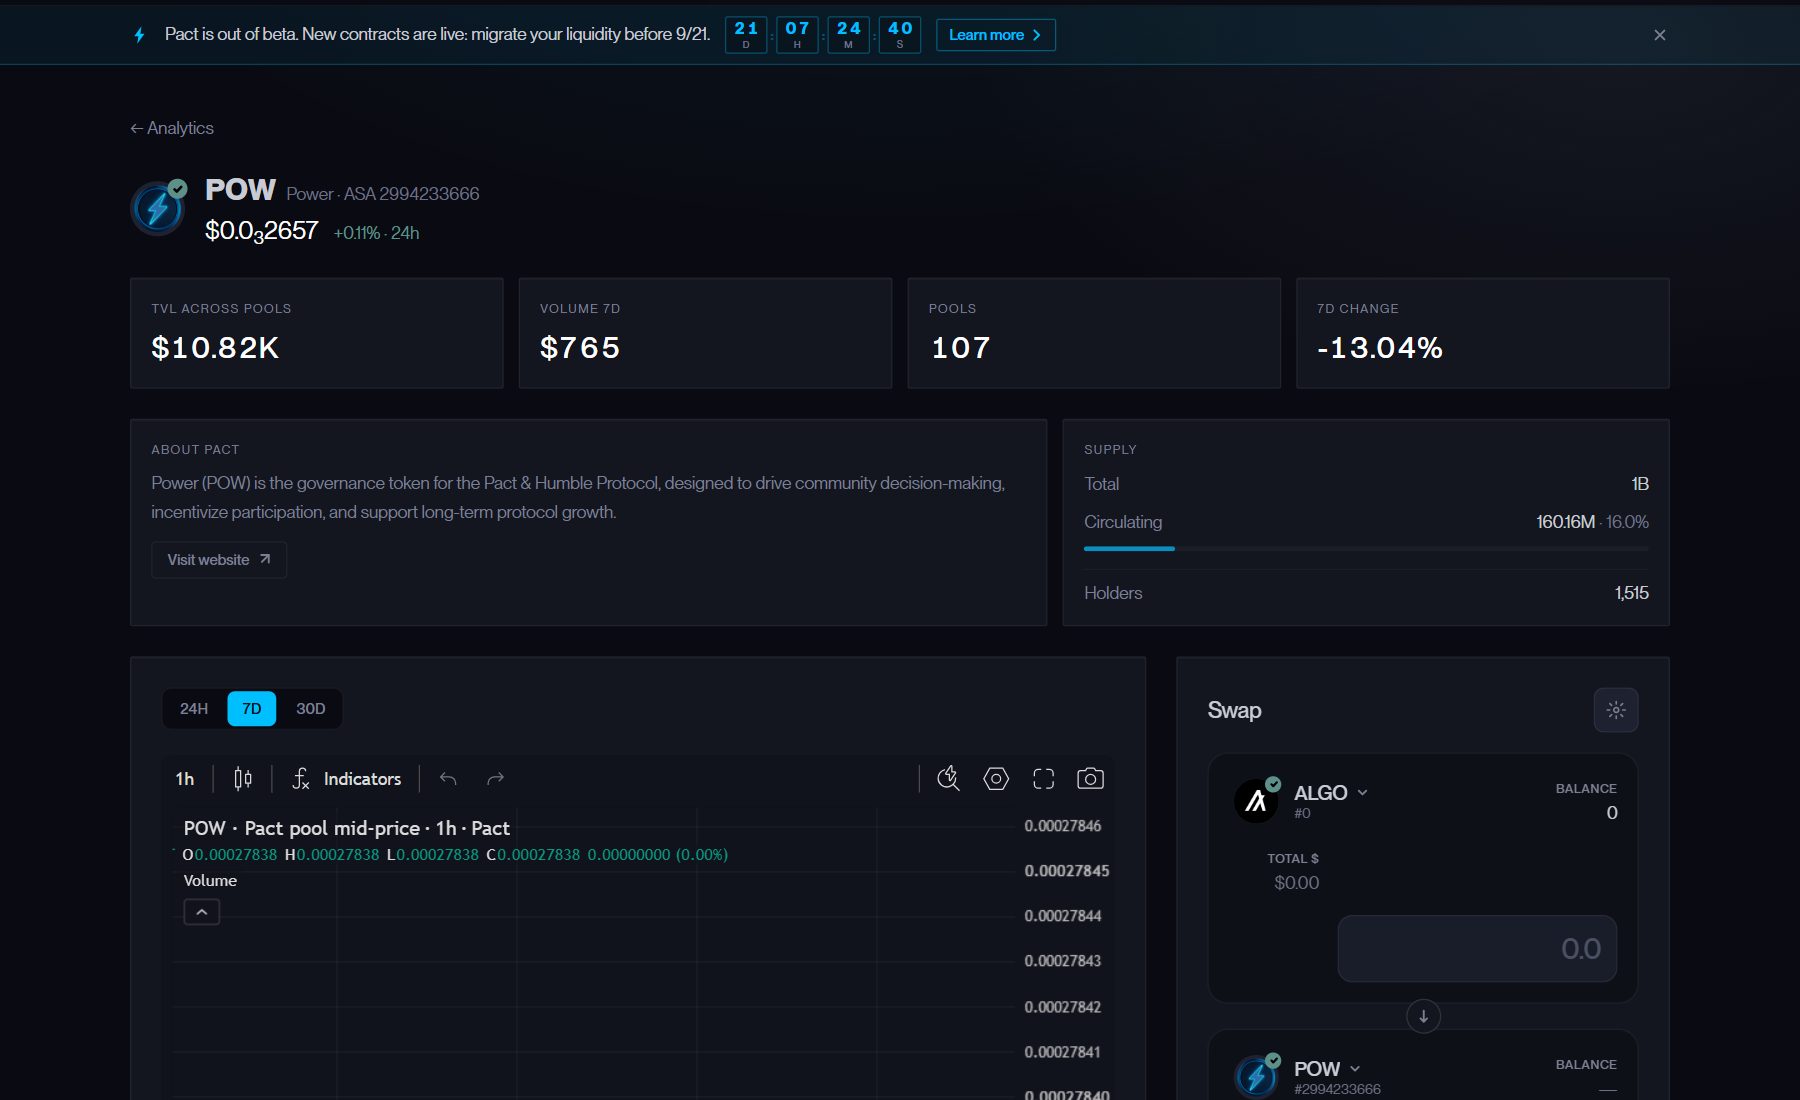Open the 1h interval selector

(185, 779)
